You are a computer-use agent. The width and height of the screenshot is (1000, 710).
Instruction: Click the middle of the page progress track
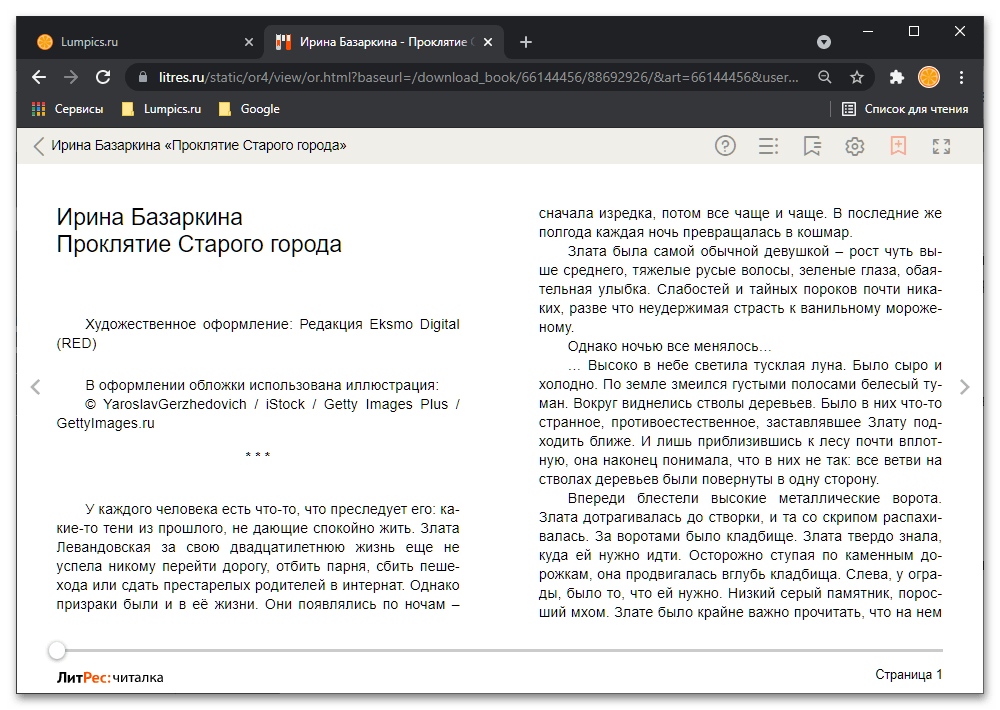pos(499,651)
